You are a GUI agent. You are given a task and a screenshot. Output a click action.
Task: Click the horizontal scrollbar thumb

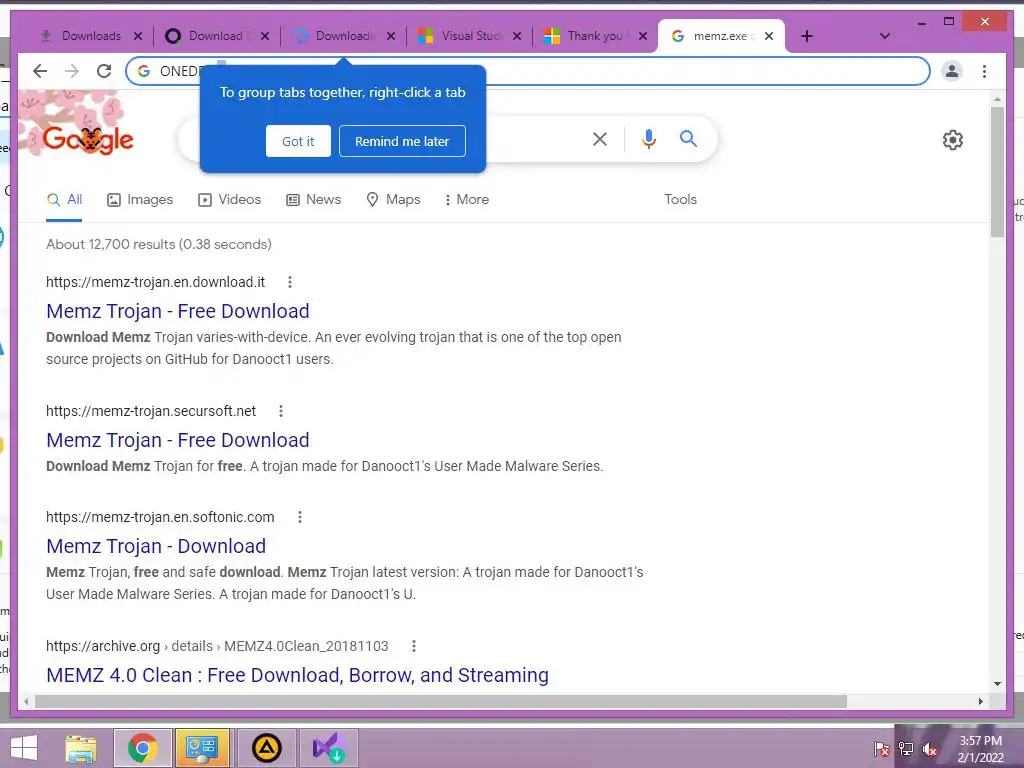[x=441, y=701]
